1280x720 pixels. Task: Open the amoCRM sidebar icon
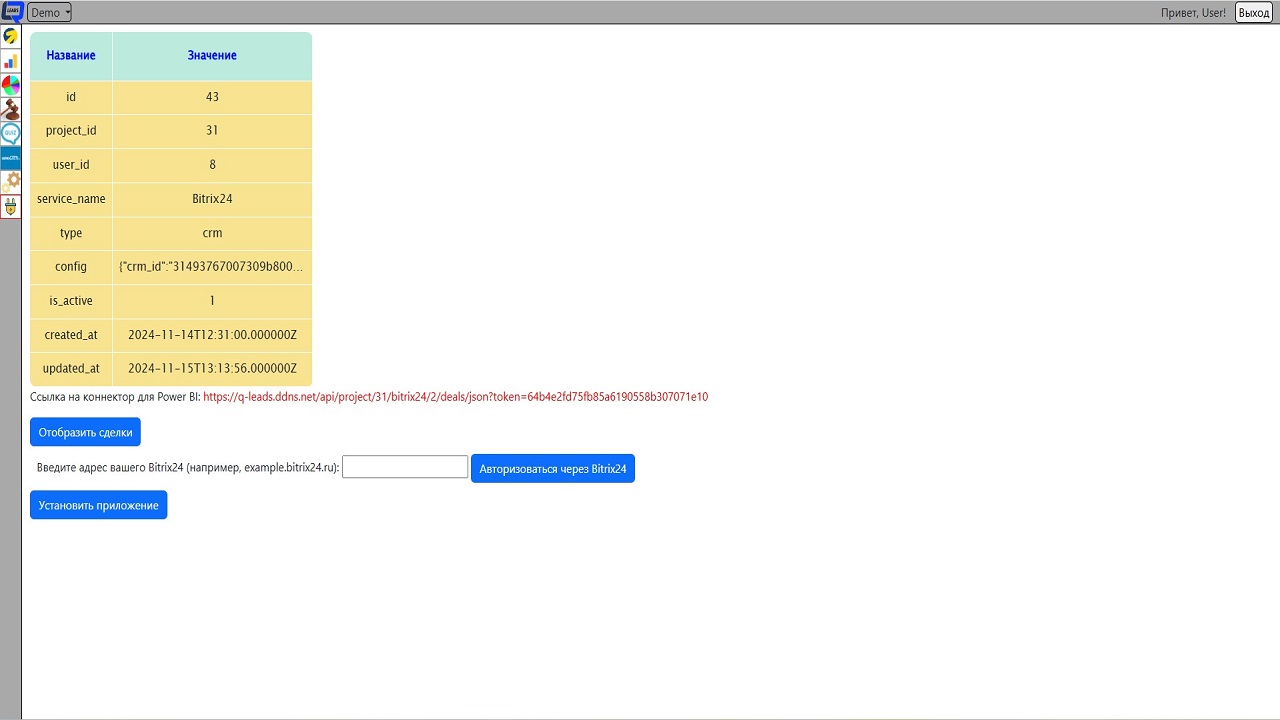coord(11,157)
